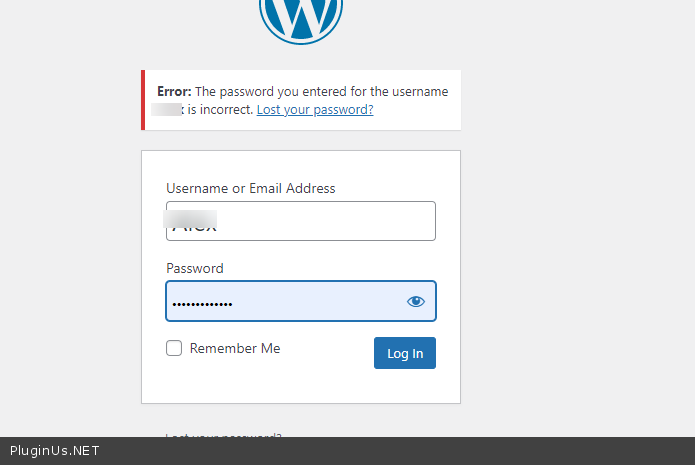Tick the Remember Me checkbox
695x465 pixels.
pyautogui.click(x=174, y=349)
